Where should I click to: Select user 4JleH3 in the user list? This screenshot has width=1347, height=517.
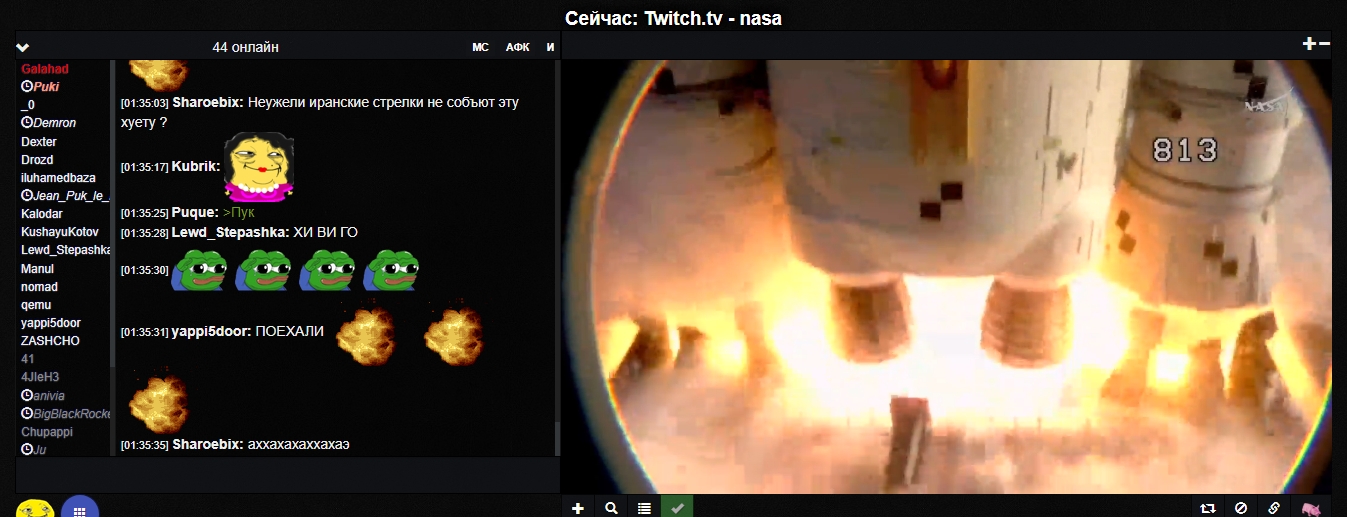coord(40,377)
